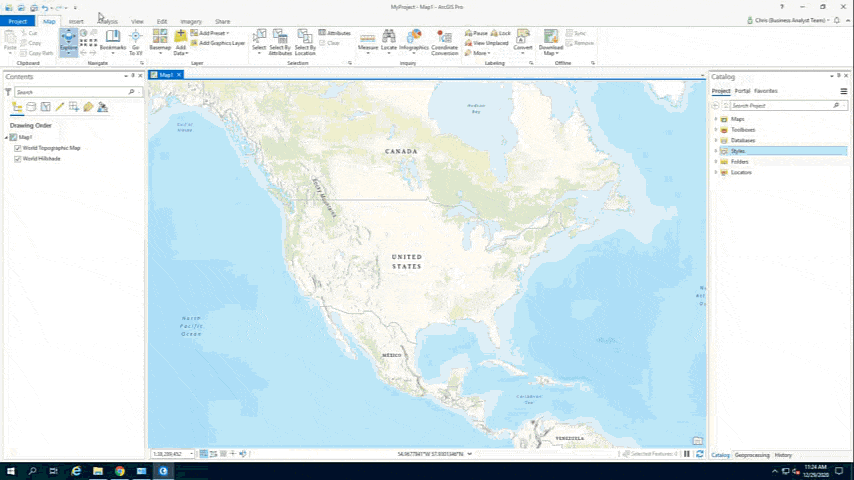Pause labeling
This screenshot has width=854, height=480.
click(476, 33)
